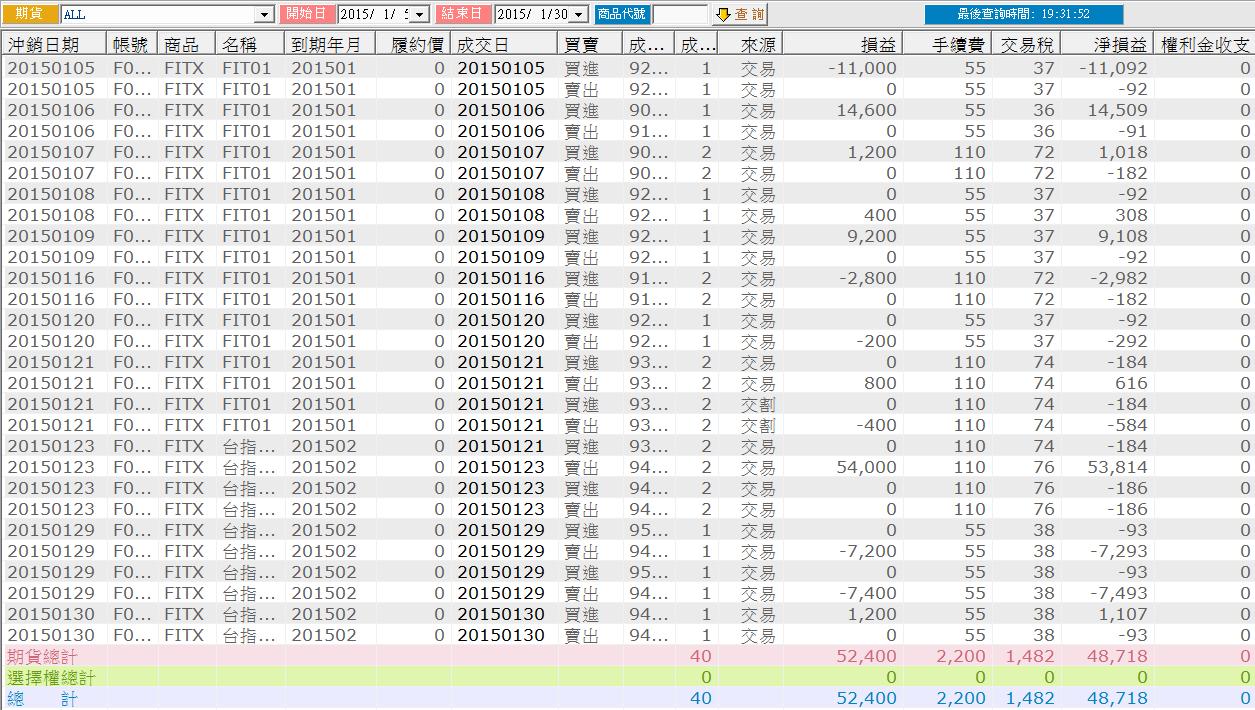Select the 1,107 net profit cell
The width and height of the screenshot is (1255, 710).
[1123, 614]
